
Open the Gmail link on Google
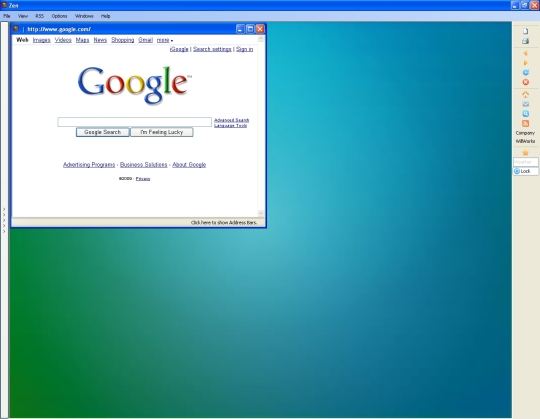coord(145,40)
